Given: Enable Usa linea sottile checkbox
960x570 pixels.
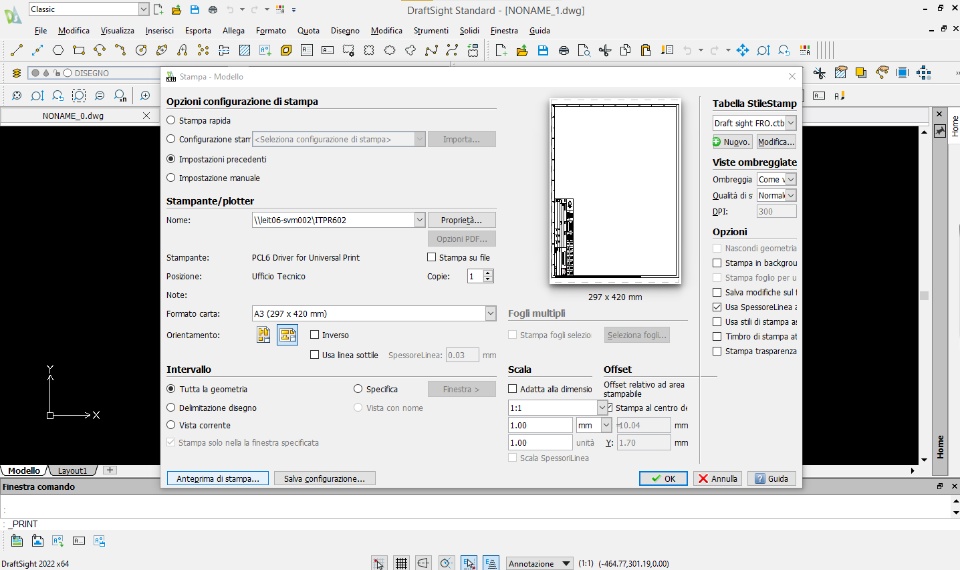Looking at the screenshot, I should pyautogui.click(x=315, y=354).
